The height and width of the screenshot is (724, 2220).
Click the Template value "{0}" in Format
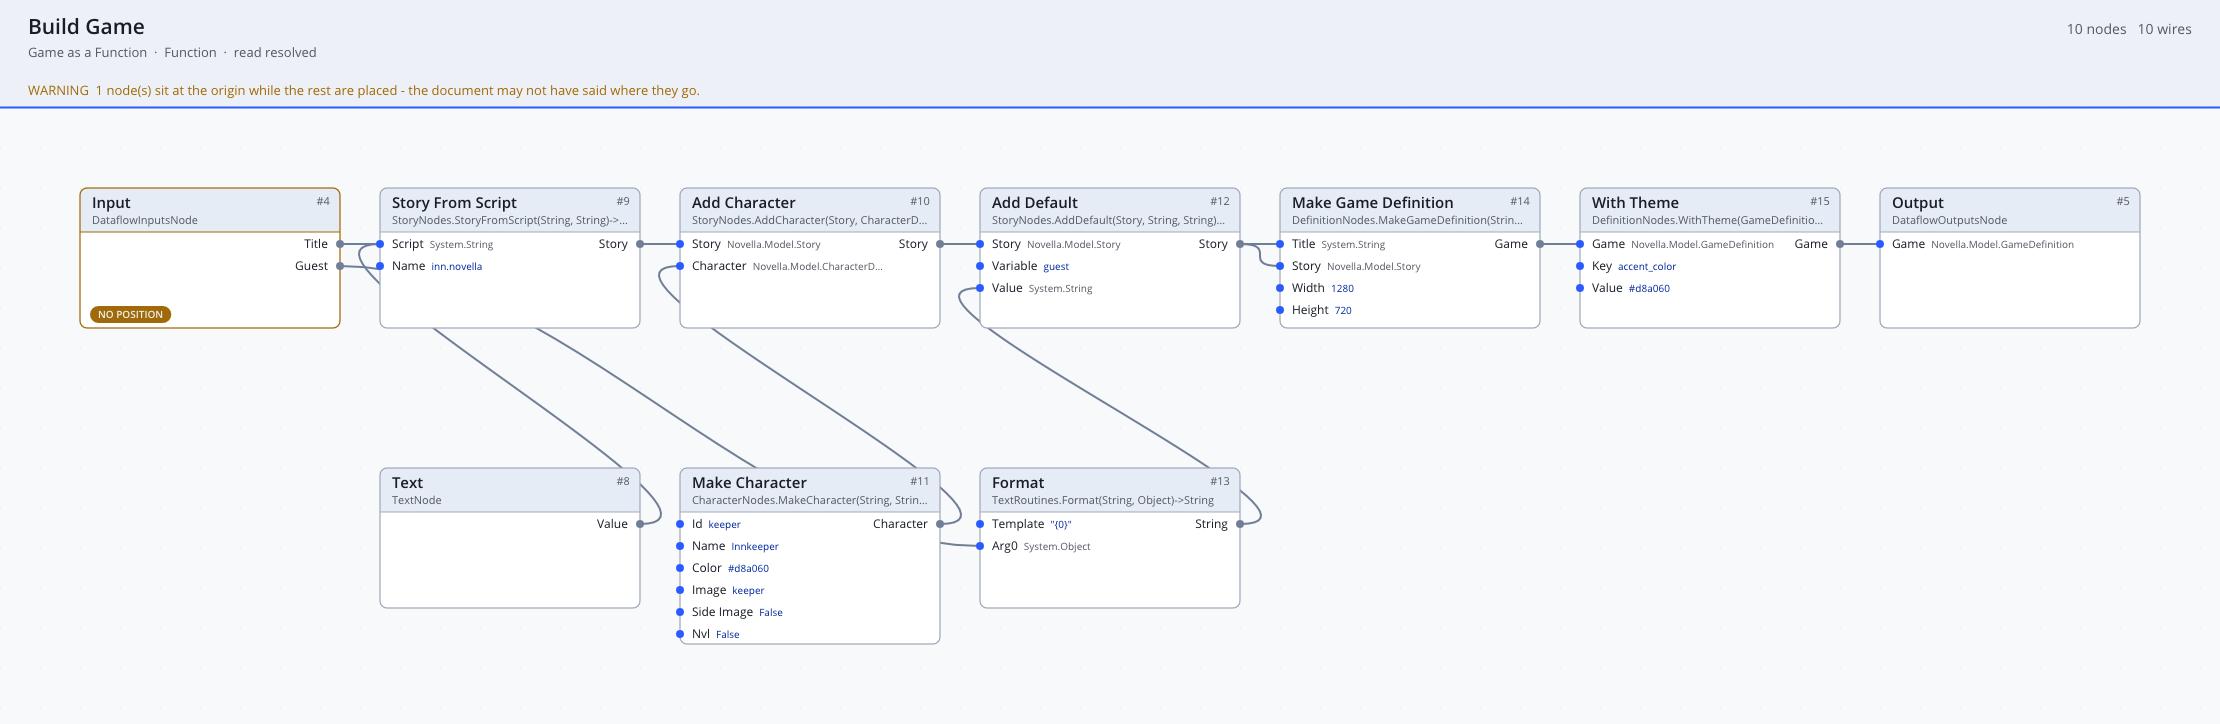(1061, 525)
